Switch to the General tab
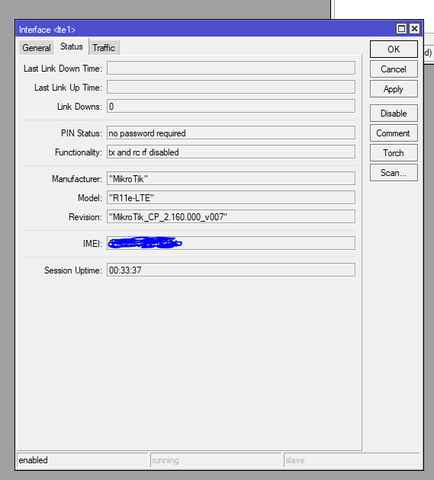The height and width of the screenshot is (480, 434). [x=36, y=48]
